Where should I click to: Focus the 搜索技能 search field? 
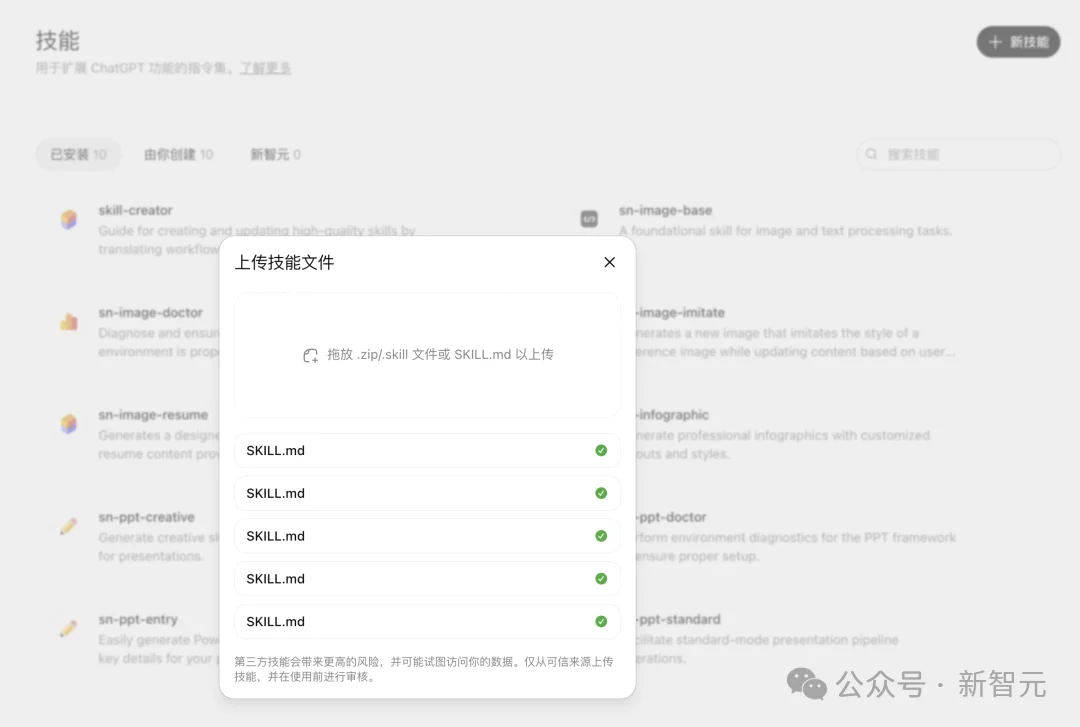tap(958, 154)
